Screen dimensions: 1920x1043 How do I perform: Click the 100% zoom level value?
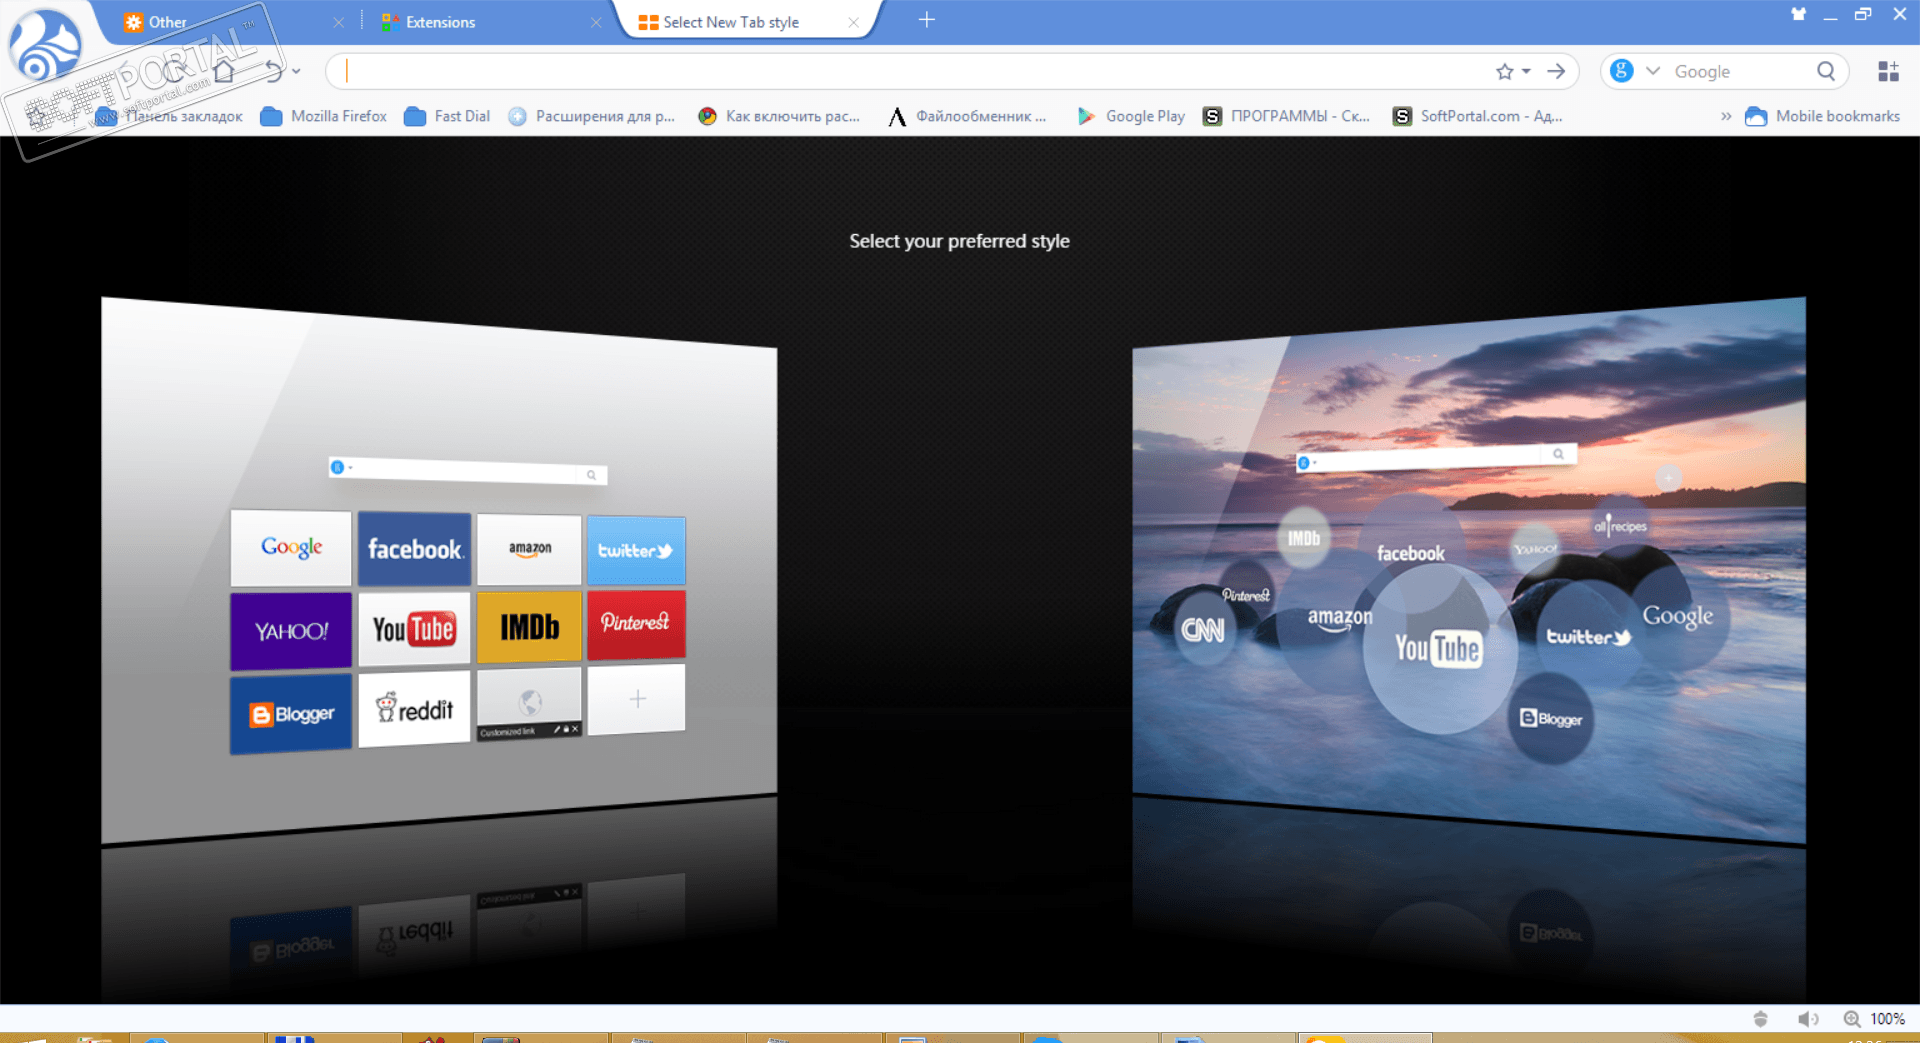point(1887,1019)
